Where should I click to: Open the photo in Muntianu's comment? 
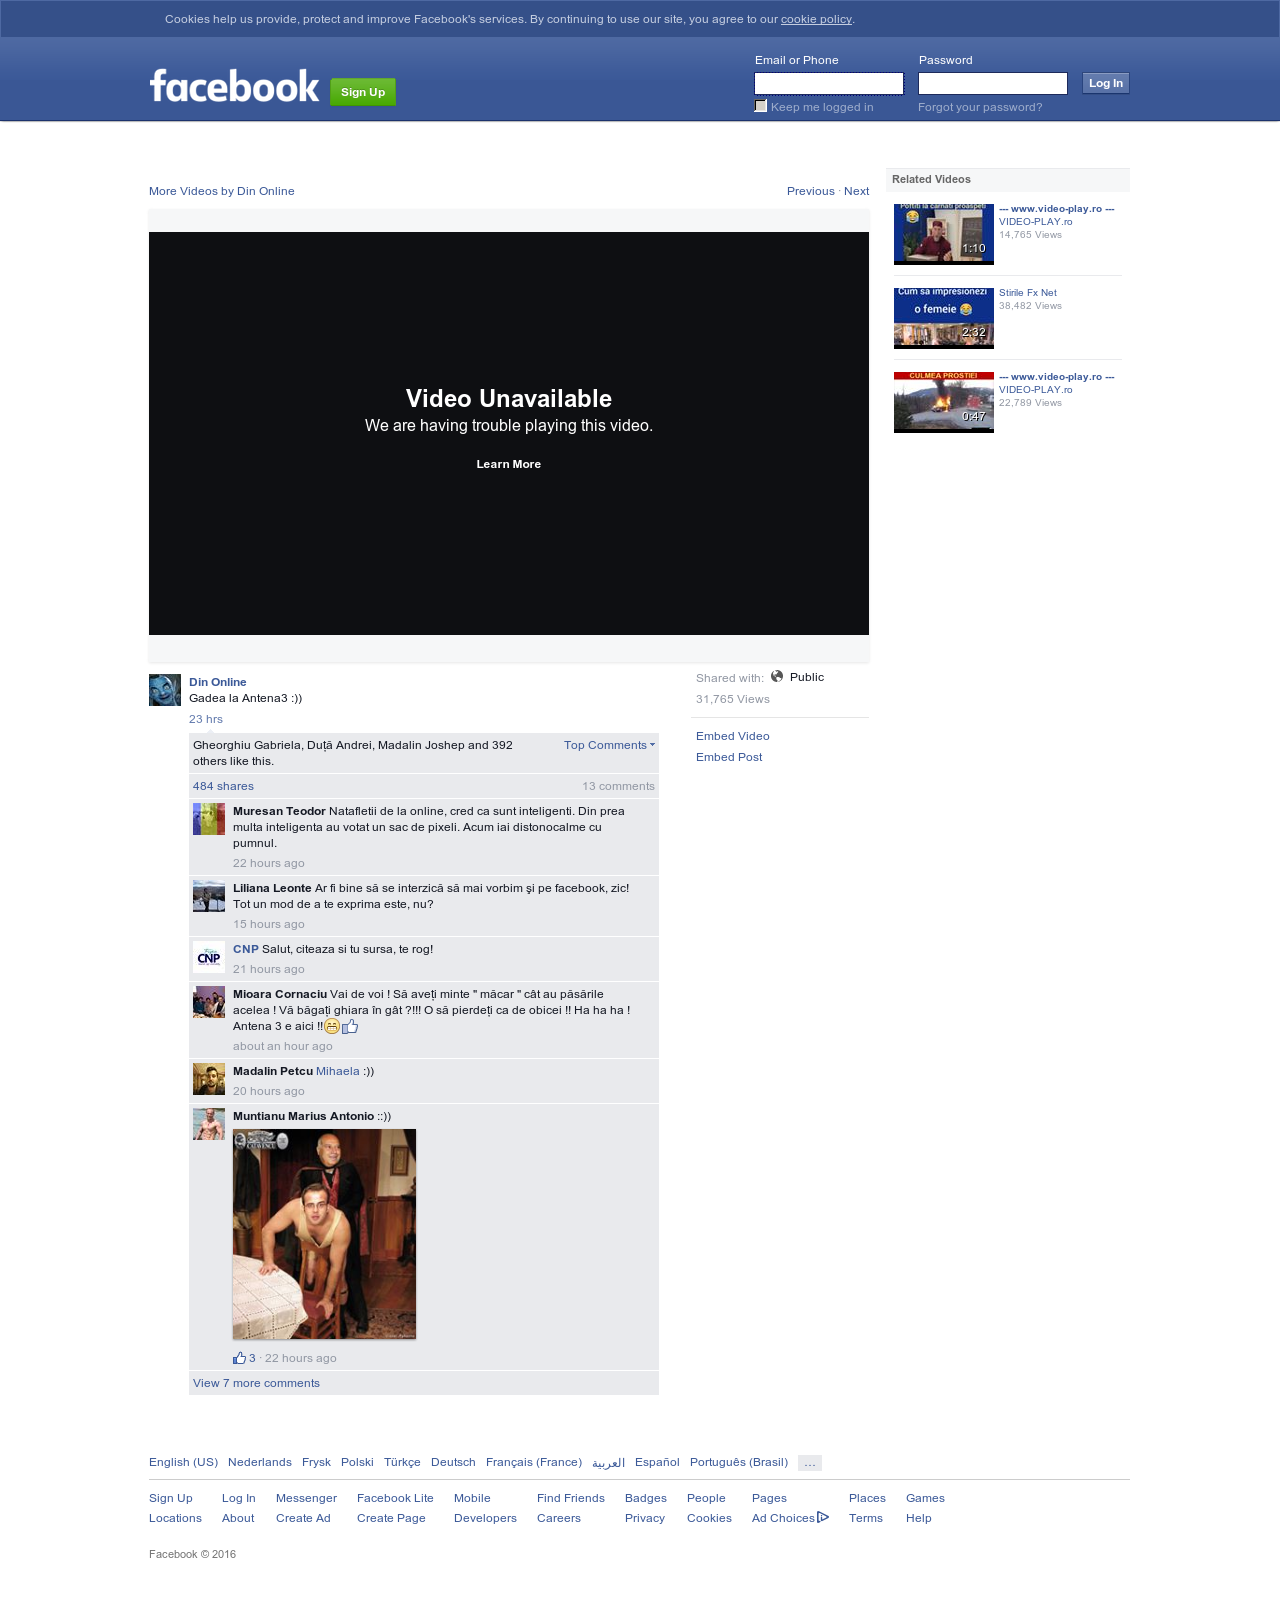pyautogui.click(x=324, y=1234)
